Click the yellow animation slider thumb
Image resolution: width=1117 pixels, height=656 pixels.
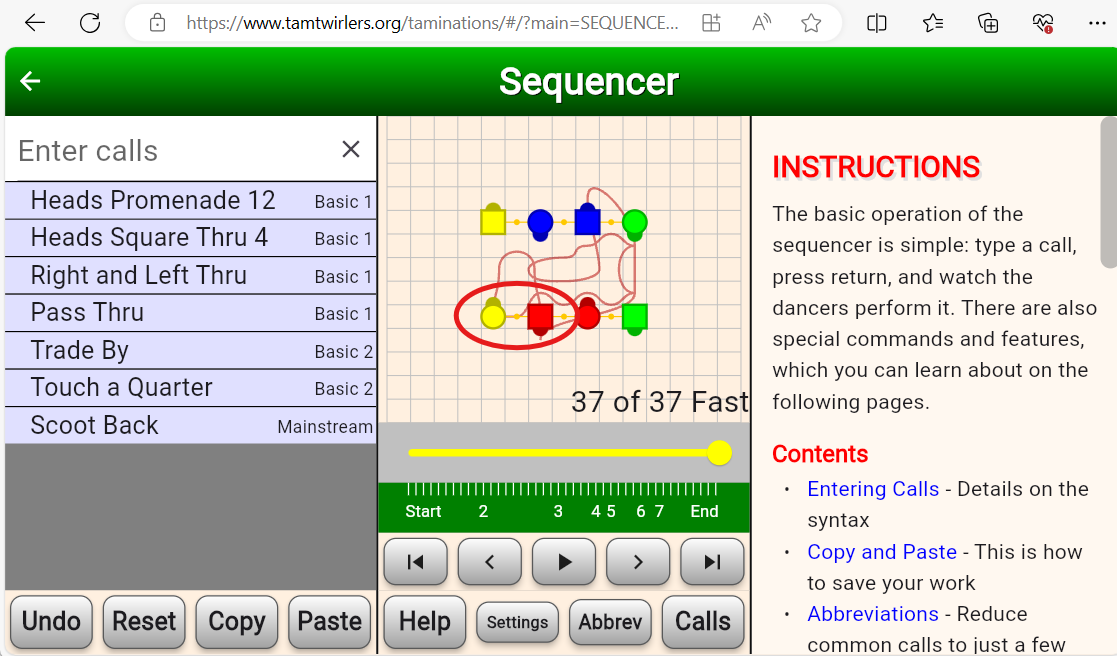click(x=719, y=453)
